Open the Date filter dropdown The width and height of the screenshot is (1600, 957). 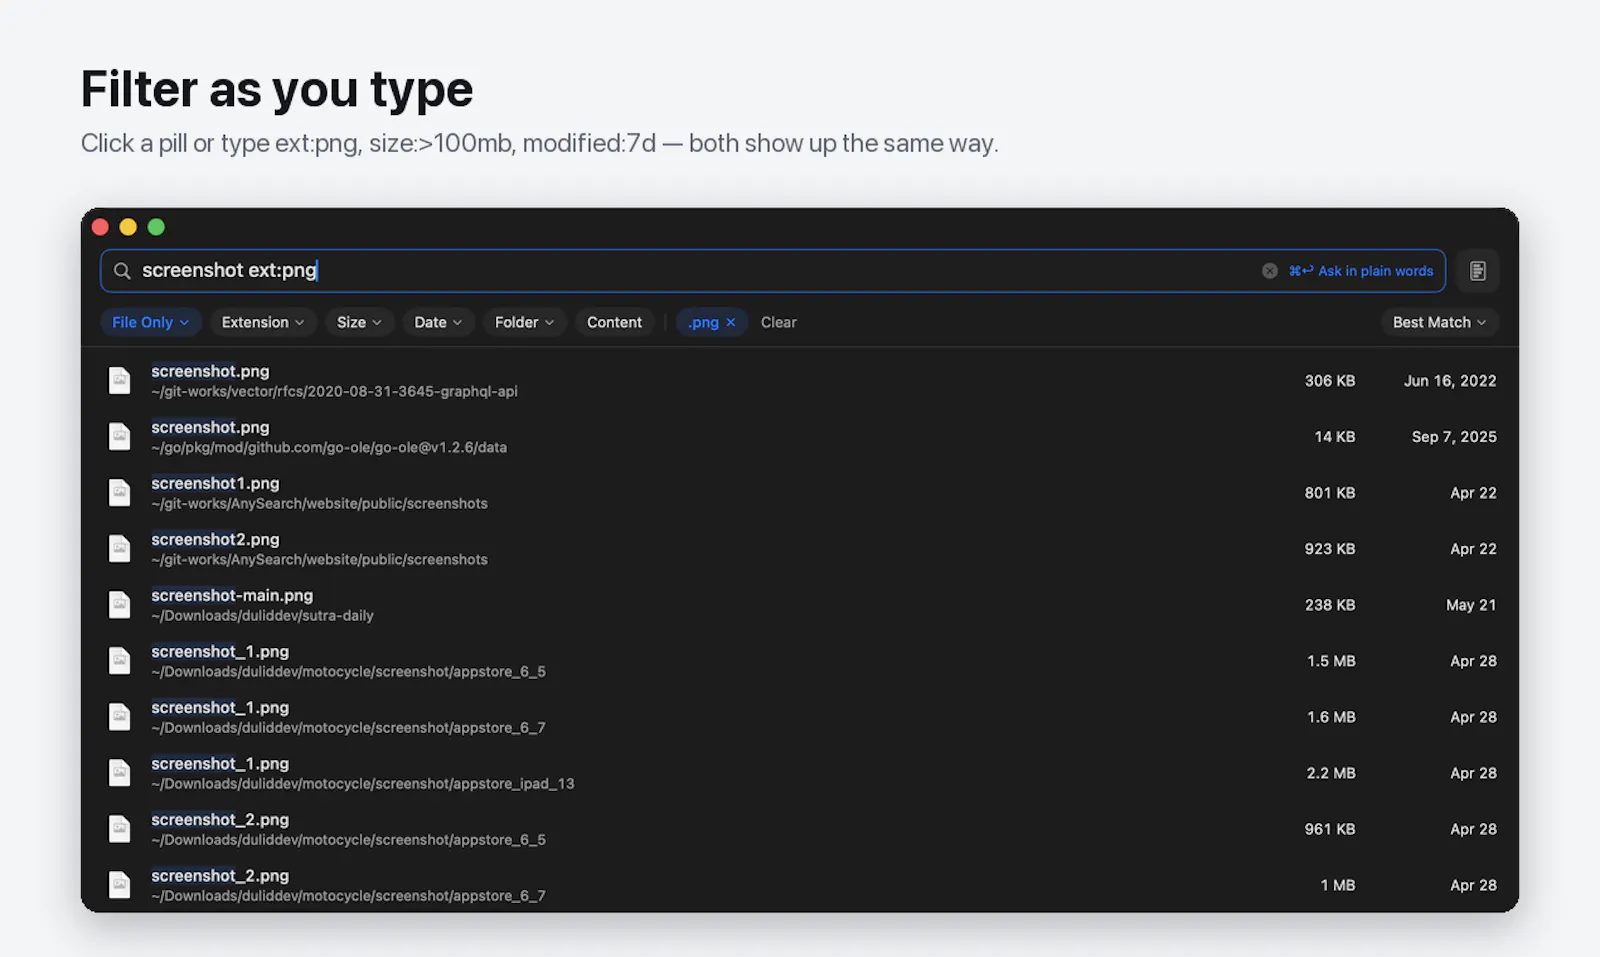(438, 322)
